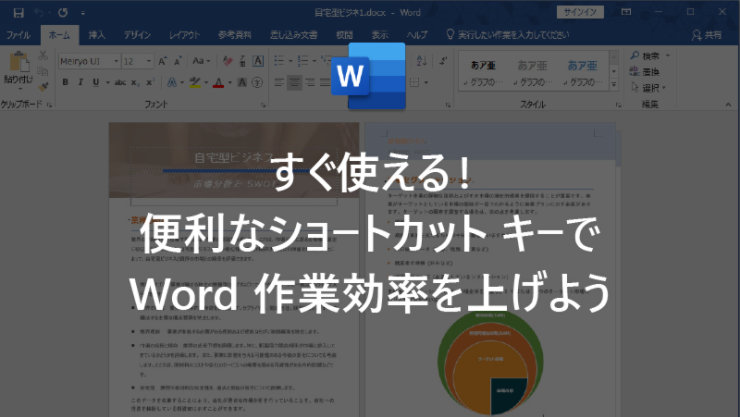The width and height of the screenshot is (740, 417).
Task: Toggle Superscript formatting
Action: click(x=150, y=83)
